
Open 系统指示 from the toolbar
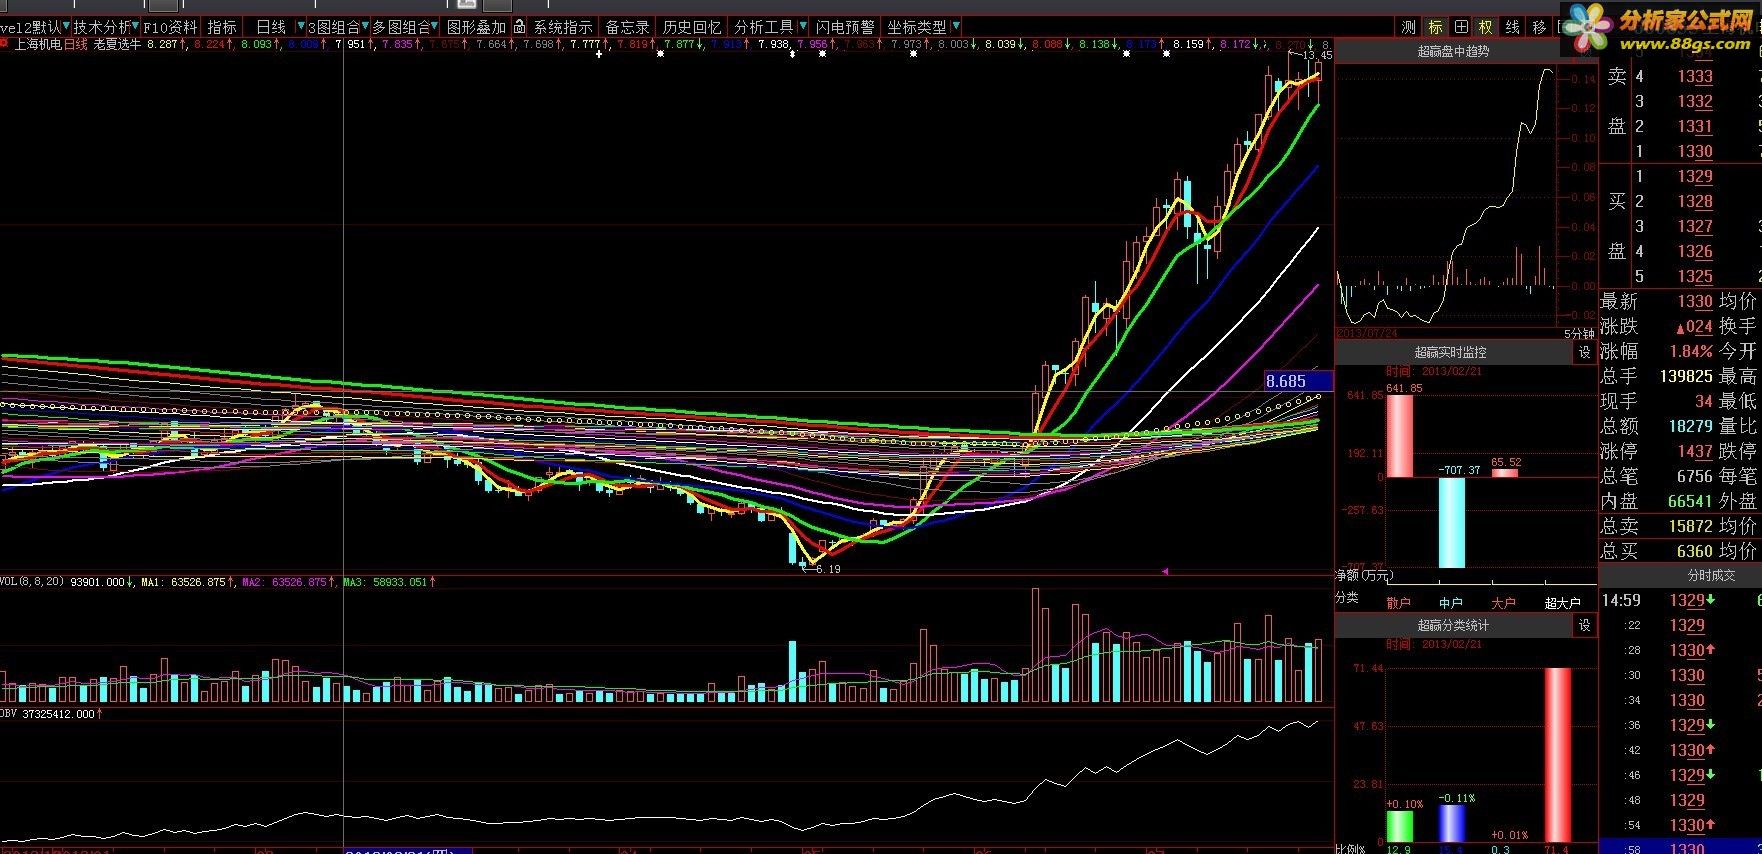pos(563,27)
